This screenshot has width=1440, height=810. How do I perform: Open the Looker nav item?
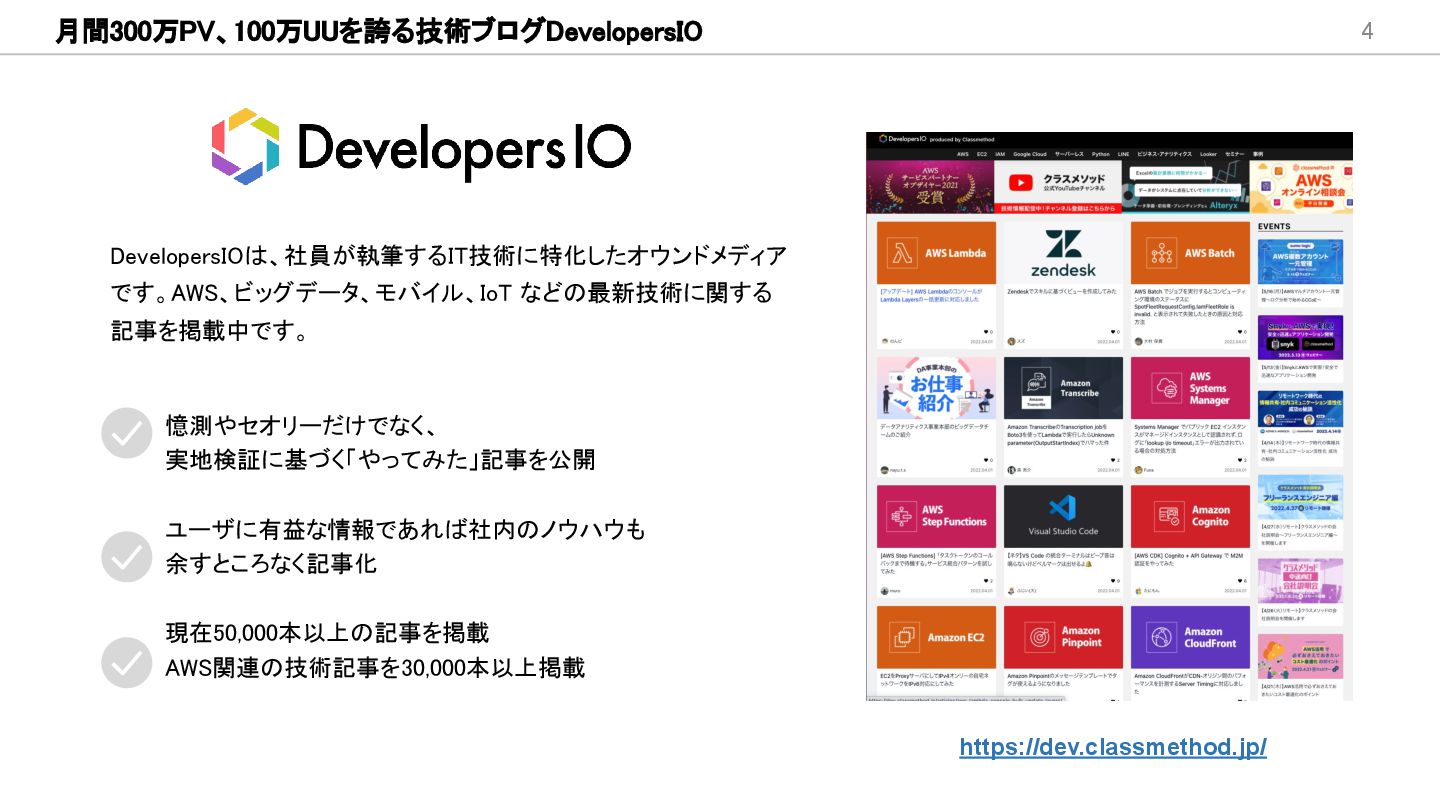1208,154
